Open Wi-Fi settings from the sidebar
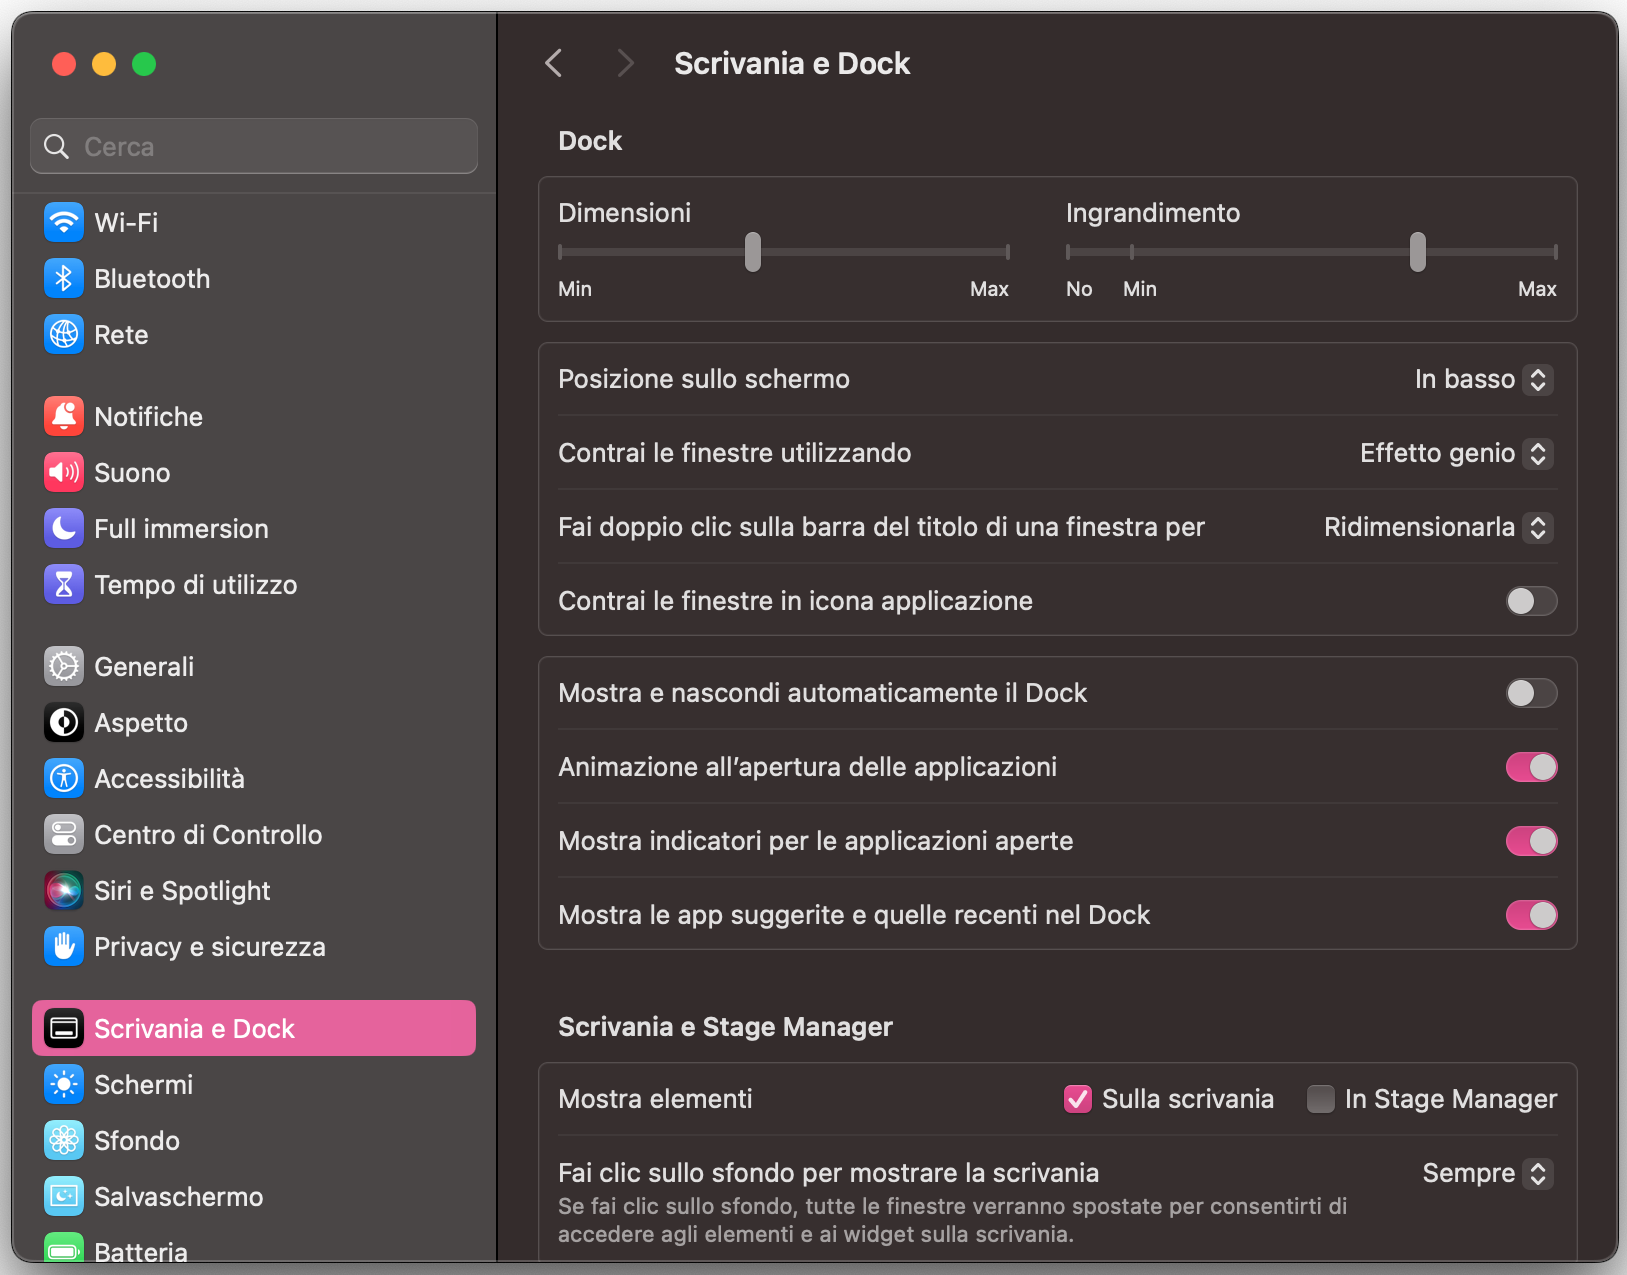The height and width of the screenshot is (1275, 1627). pyautogui.click(x=126, y=222)
